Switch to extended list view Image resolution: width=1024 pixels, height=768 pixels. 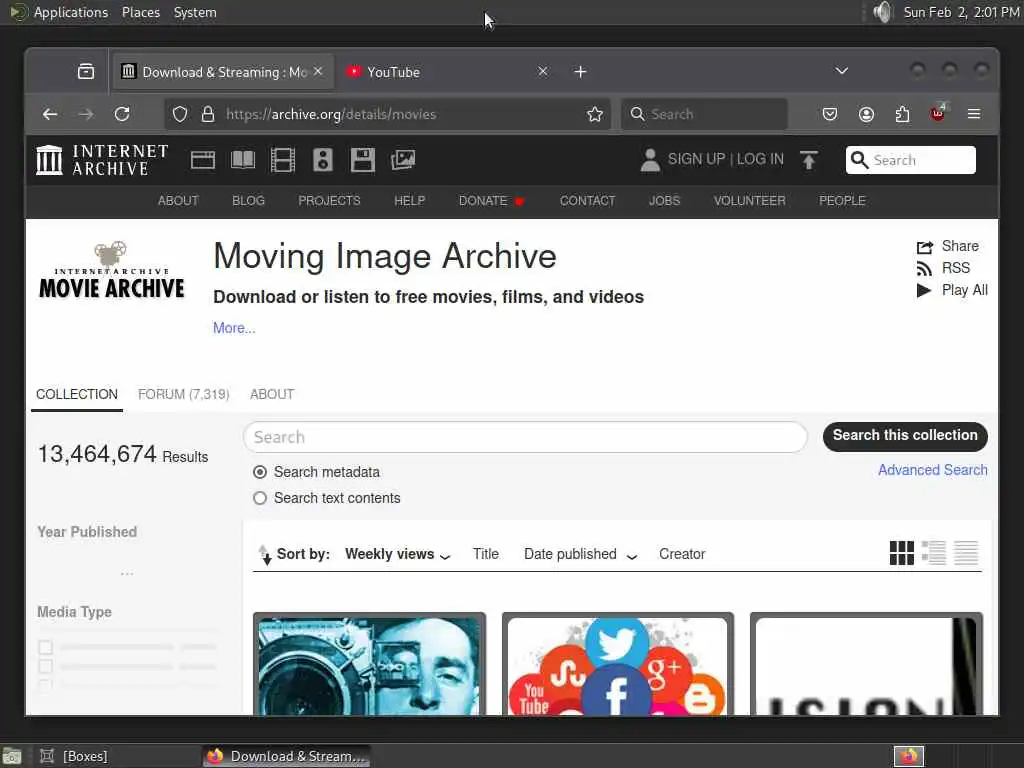(x=934, y=553)
